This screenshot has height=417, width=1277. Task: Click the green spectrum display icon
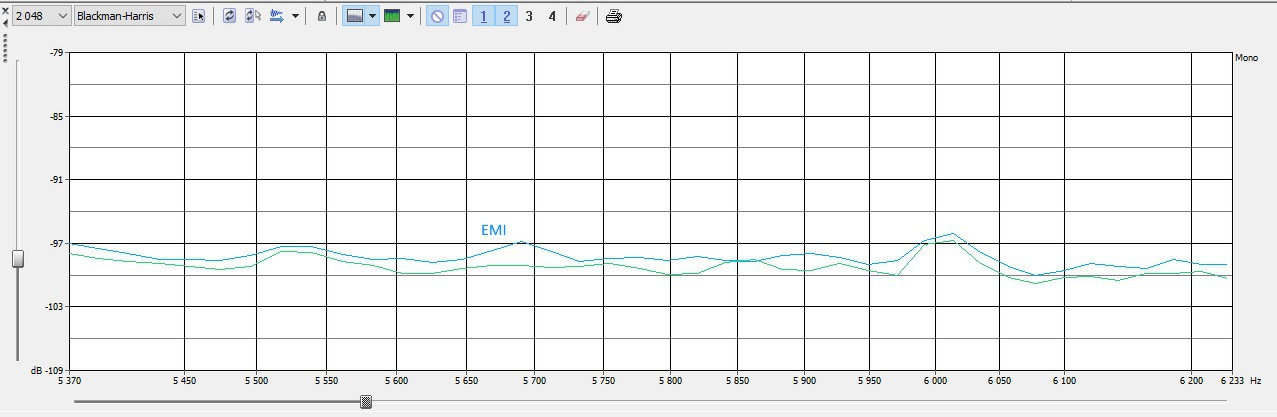[392, 16]
